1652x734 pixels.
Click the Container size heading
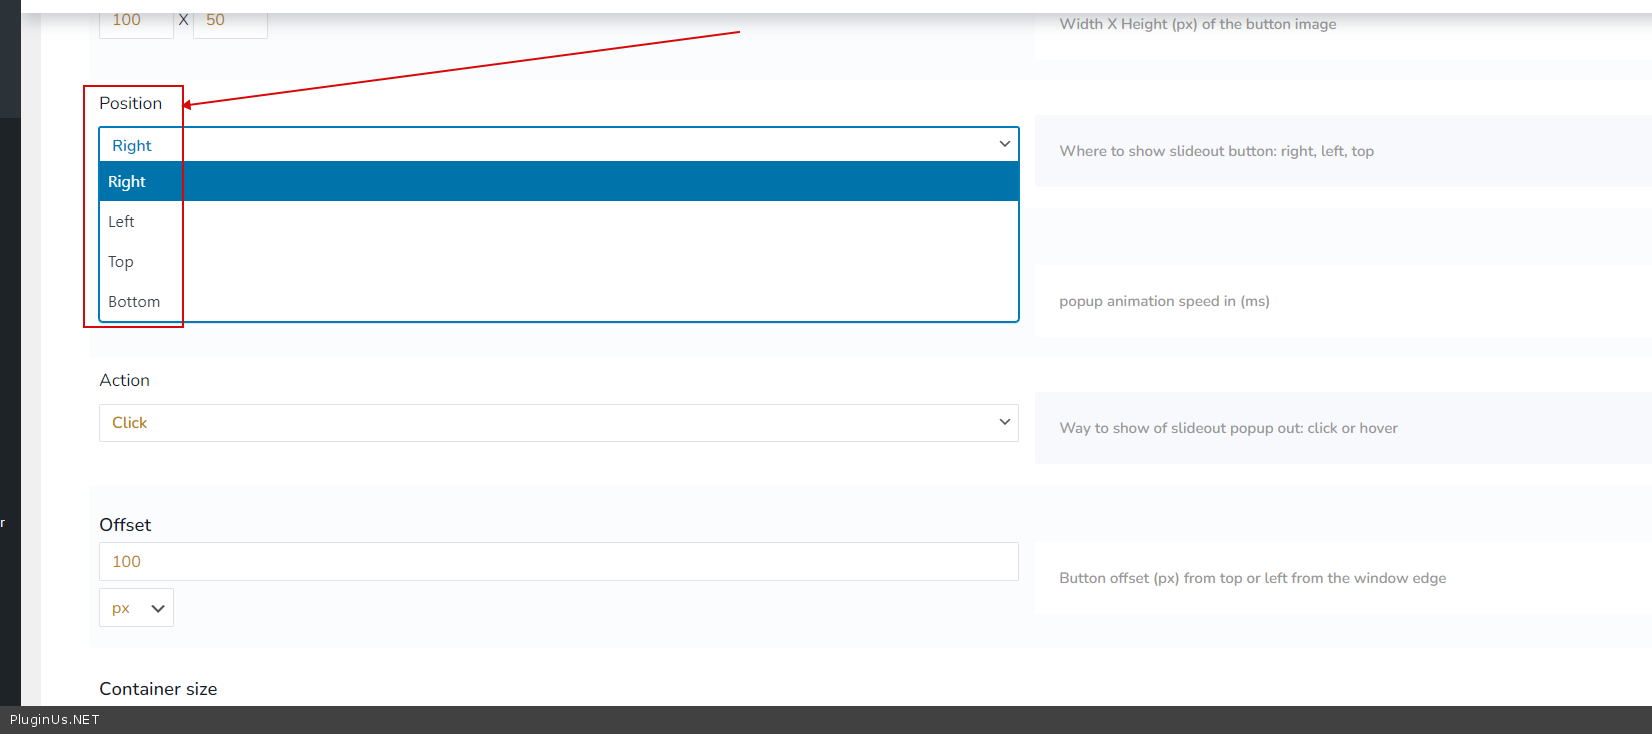coord(158,689)
